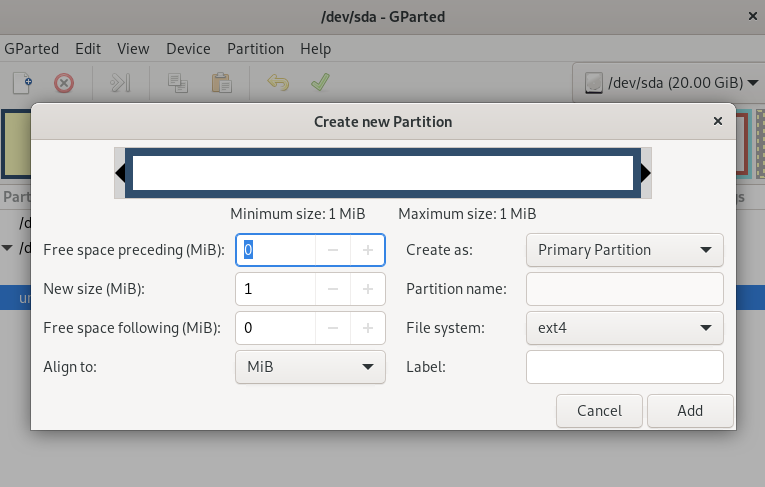Click the New partition toolbar icon
The width and height of the screenshot is (765, 487).
(x=22, y=82)
